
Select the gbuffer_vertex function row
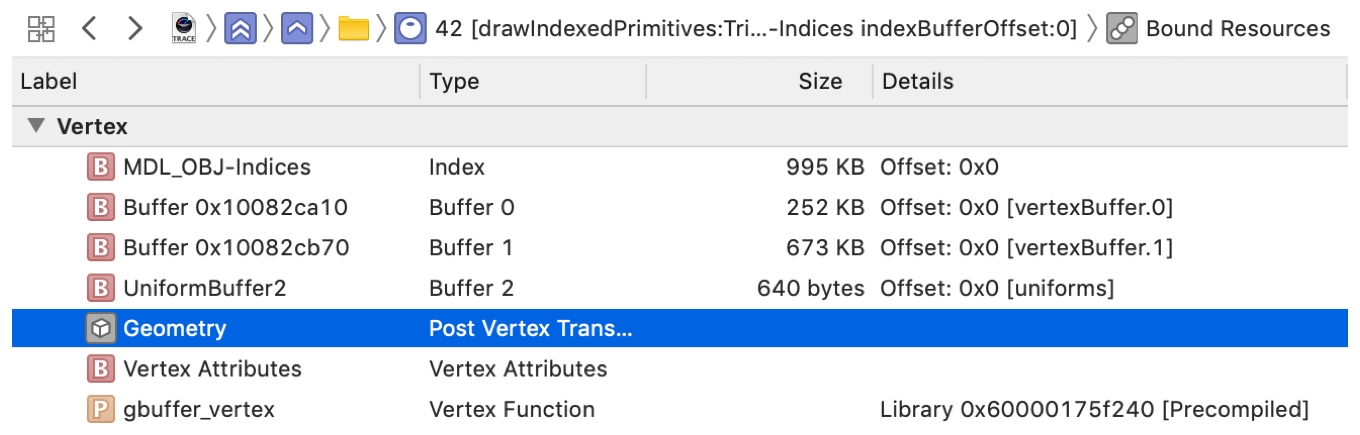(x=680, y=409)
